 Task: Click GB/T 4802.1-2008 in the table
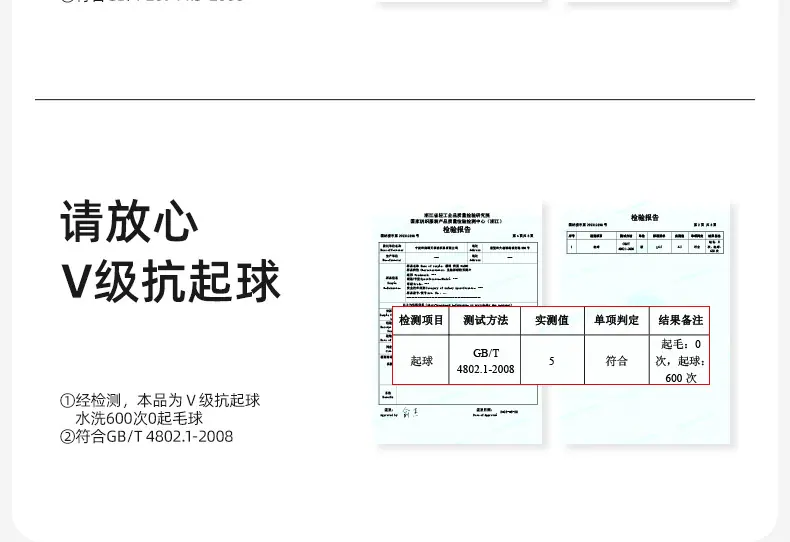[x=485, y=361]
